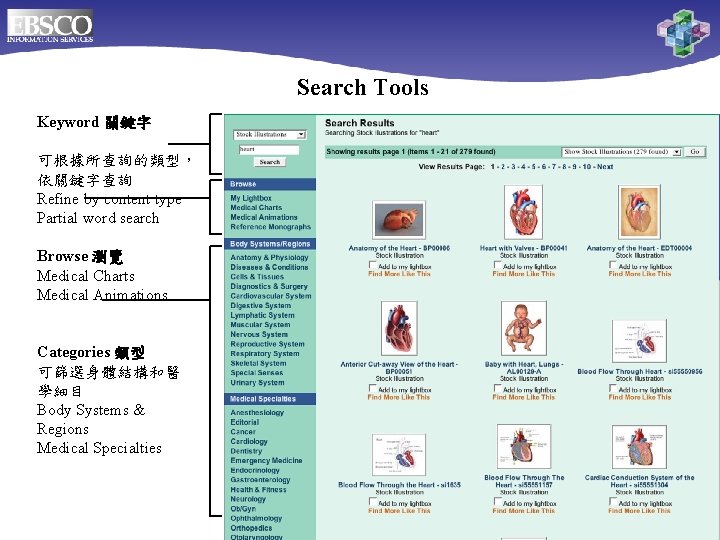The width and height of the screenshot is (720, 540).
Task: Open Reference Monographs
Action: click(x=270, y=227)
